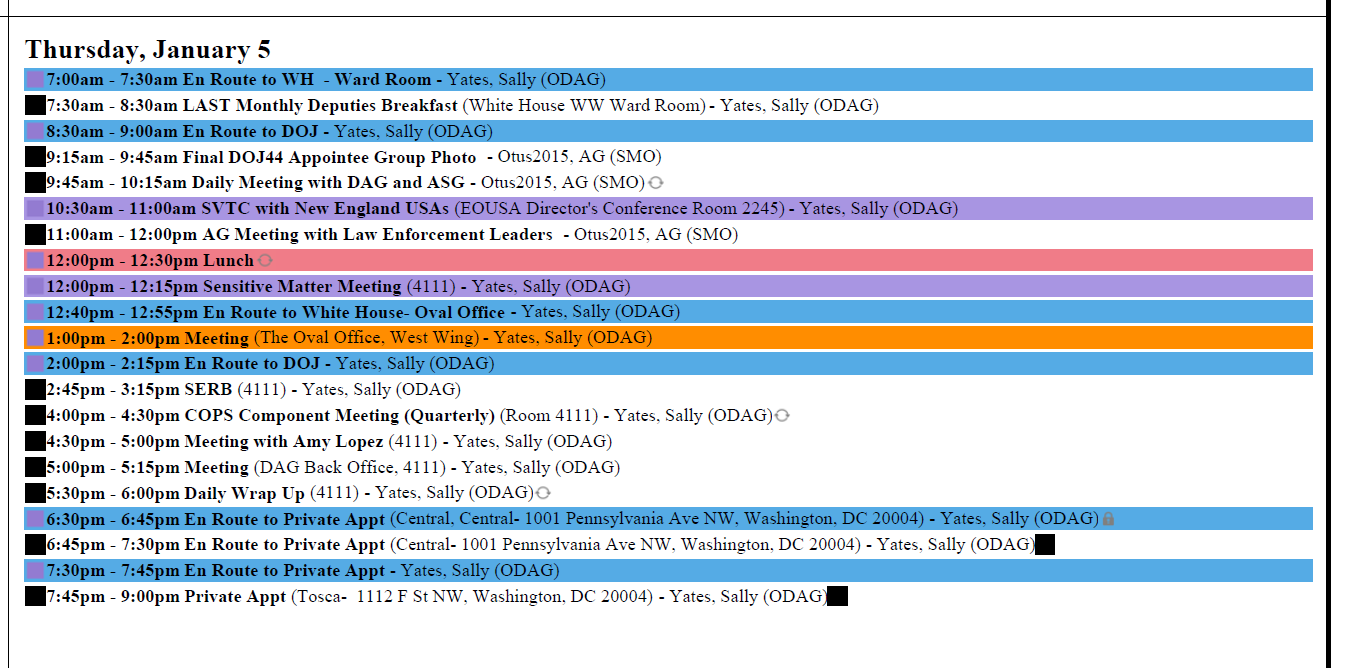
Task: Select the 6:30pm En Route to Private Appt entry
Action: [x=668, y=519]
